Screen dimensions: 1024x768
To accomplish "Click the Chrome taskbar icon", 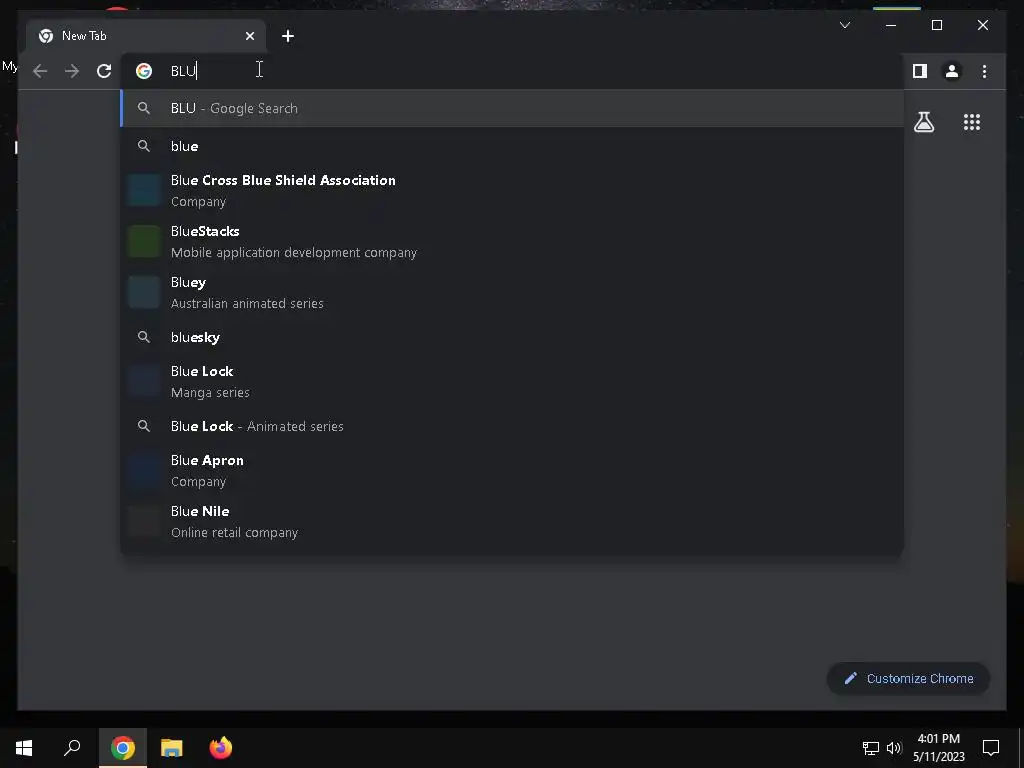I will pyautogui.click(x=123, y=748).
